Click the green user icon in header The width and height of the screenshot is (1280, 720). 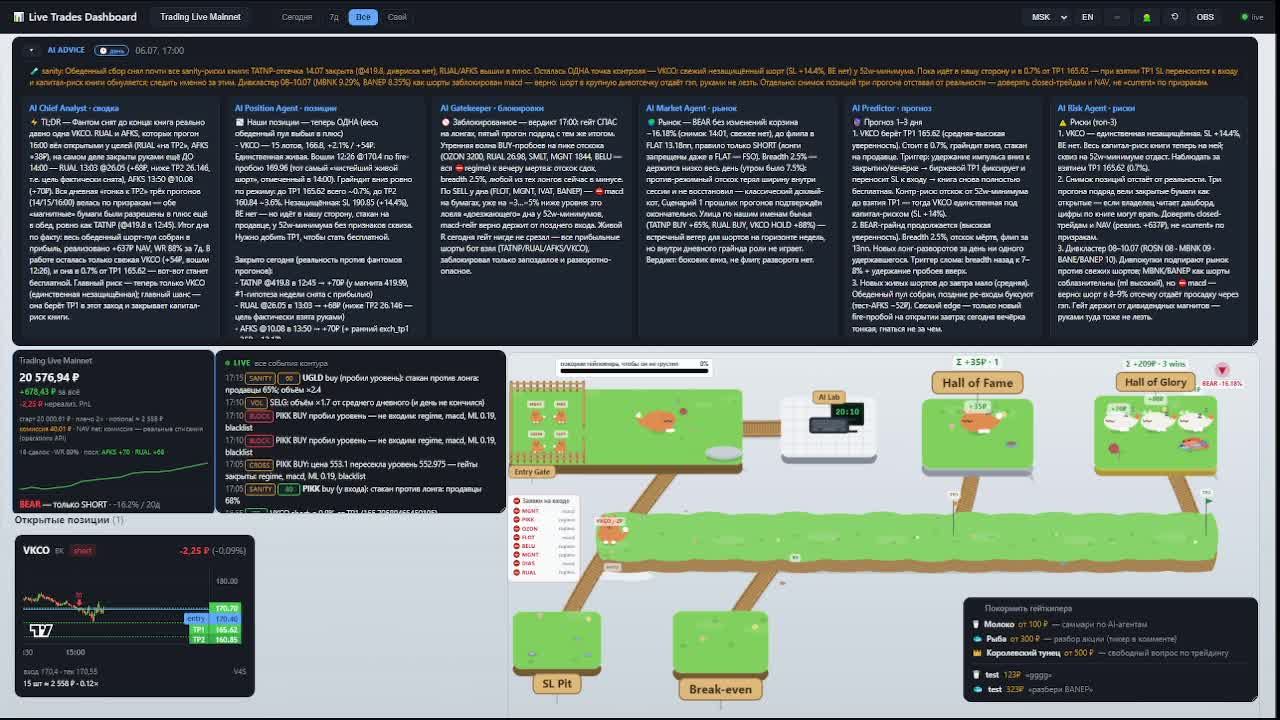click(1146, 17)
